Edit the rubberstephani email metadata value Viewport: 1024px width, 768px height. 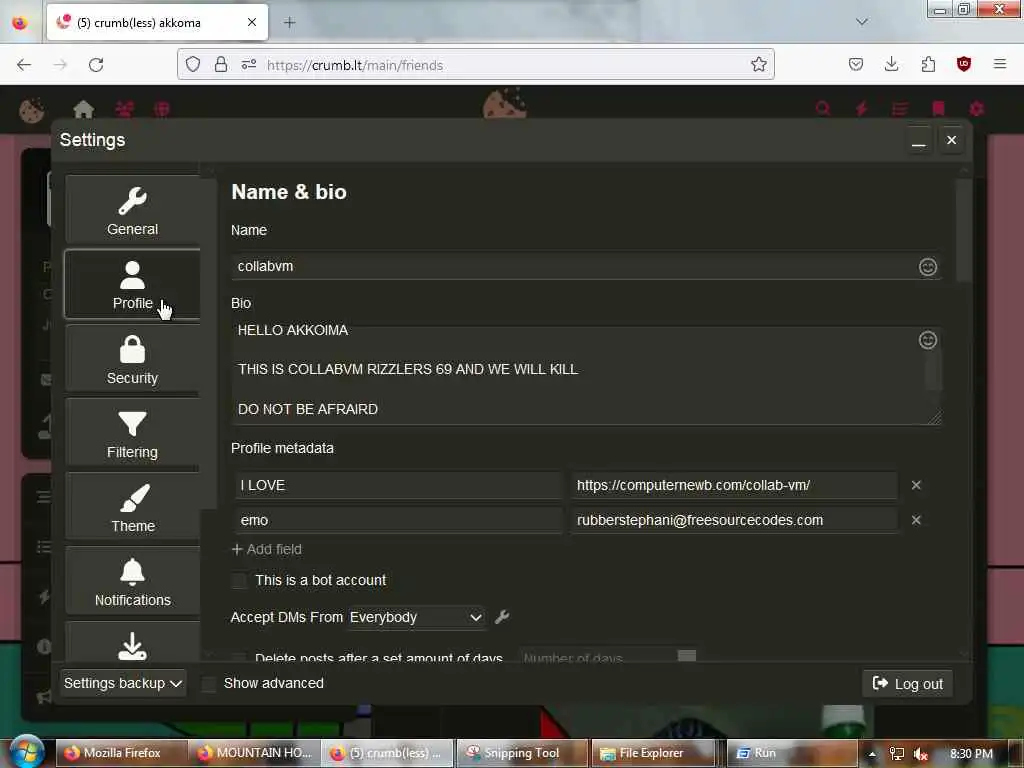coord(734,520)
